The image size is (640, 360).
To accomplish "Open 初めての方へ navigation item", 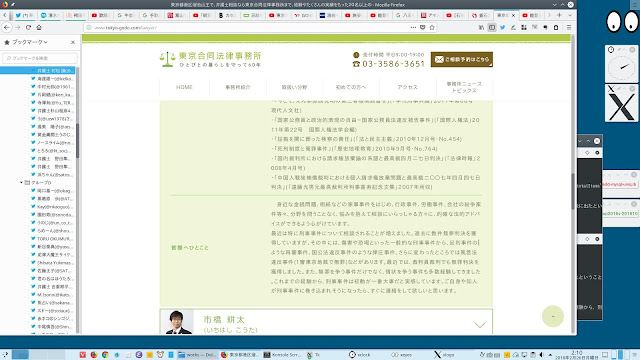I will pos(351,87).
